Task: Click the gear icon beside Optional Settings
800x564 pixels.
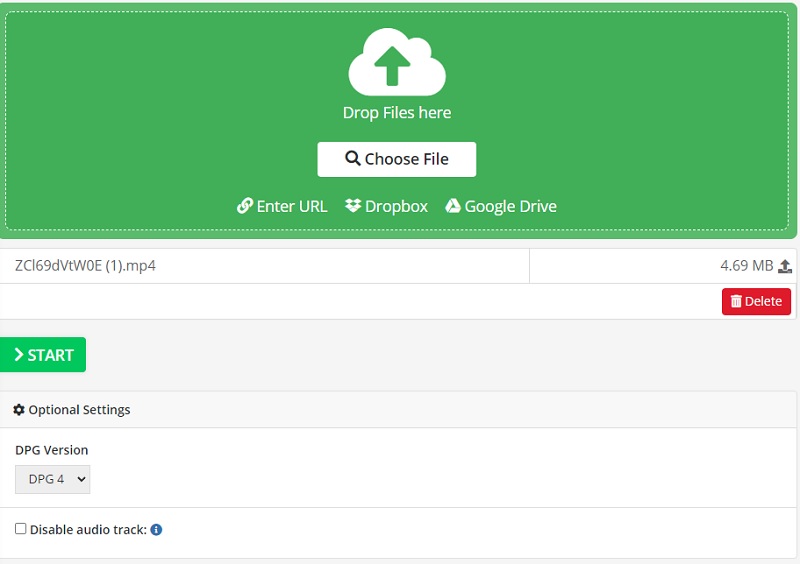Action: (x=19, y=410)
